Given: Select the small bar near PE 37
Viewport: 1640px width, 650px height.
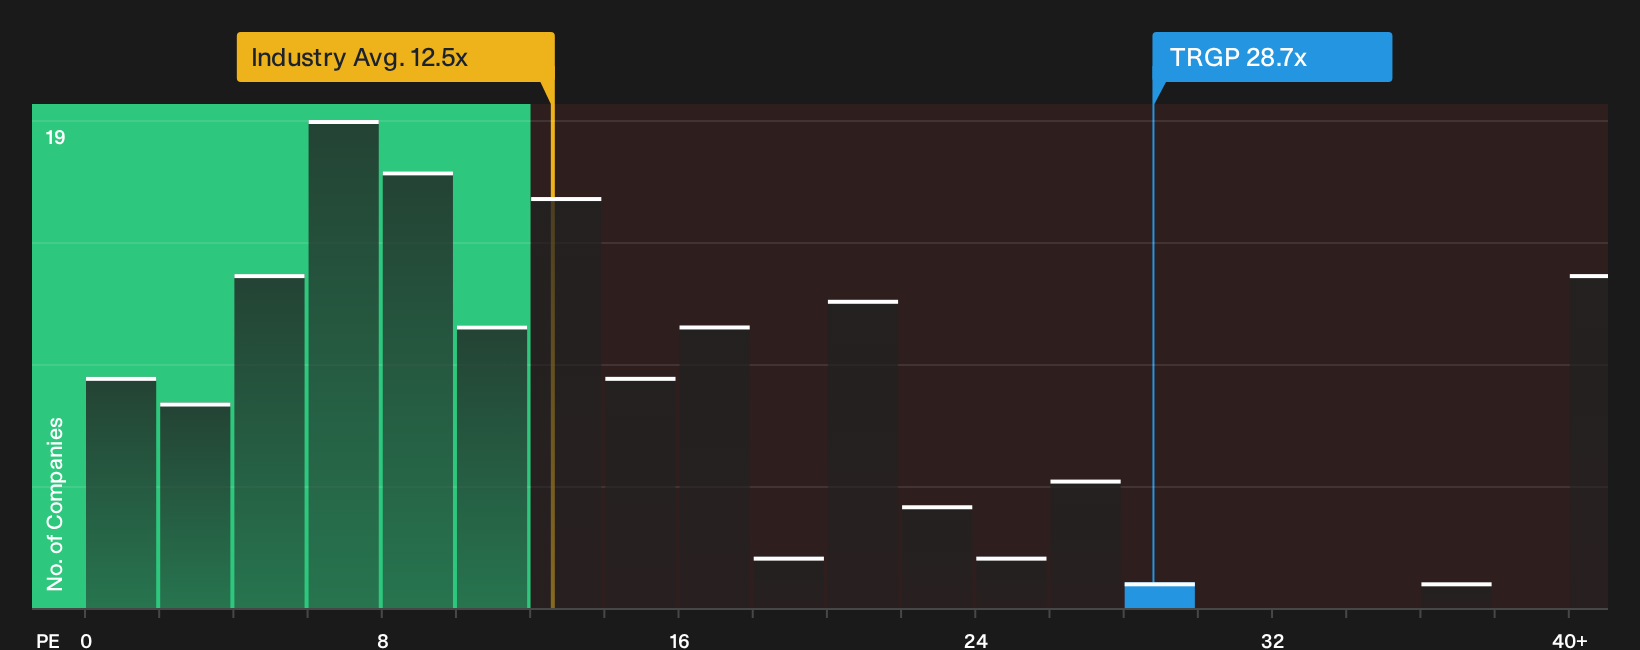Looking at the screenshot, I should [x=1456, y=596].
